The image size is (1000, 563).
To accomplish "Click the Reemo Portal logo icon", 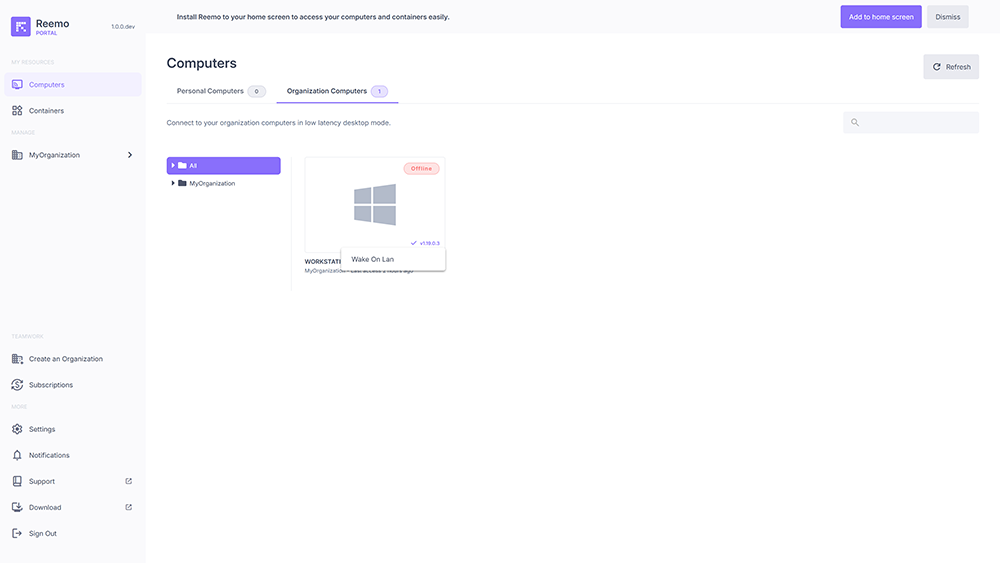I will point(21,27).
